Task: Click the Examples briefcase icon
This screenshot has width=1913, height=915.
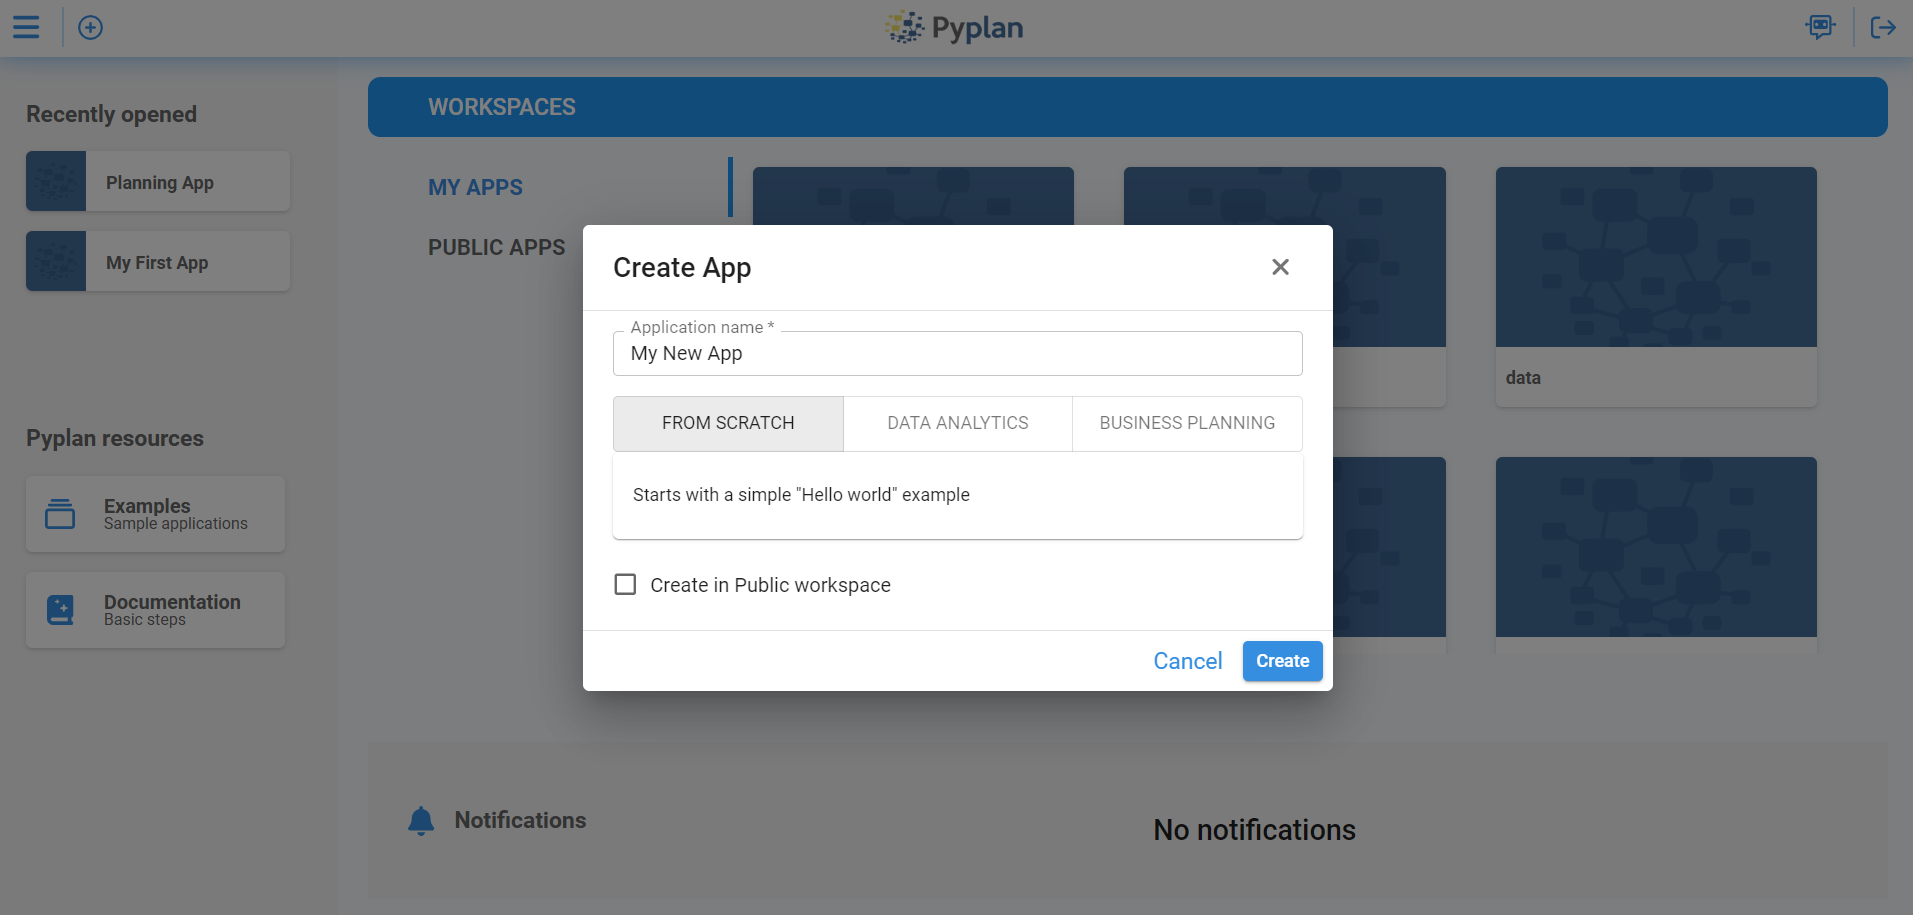Action: point(59,513)
